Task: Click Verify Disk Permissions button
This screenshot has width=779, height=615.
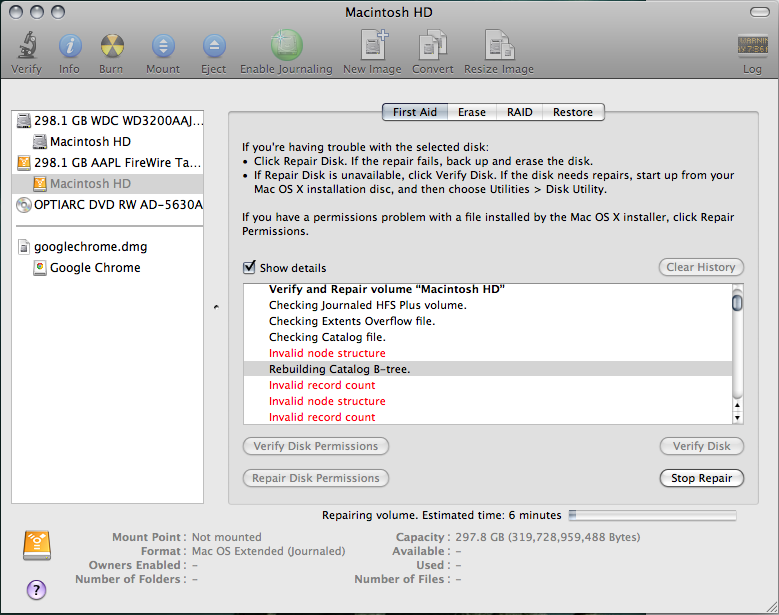Action: (x=316, y=446)
